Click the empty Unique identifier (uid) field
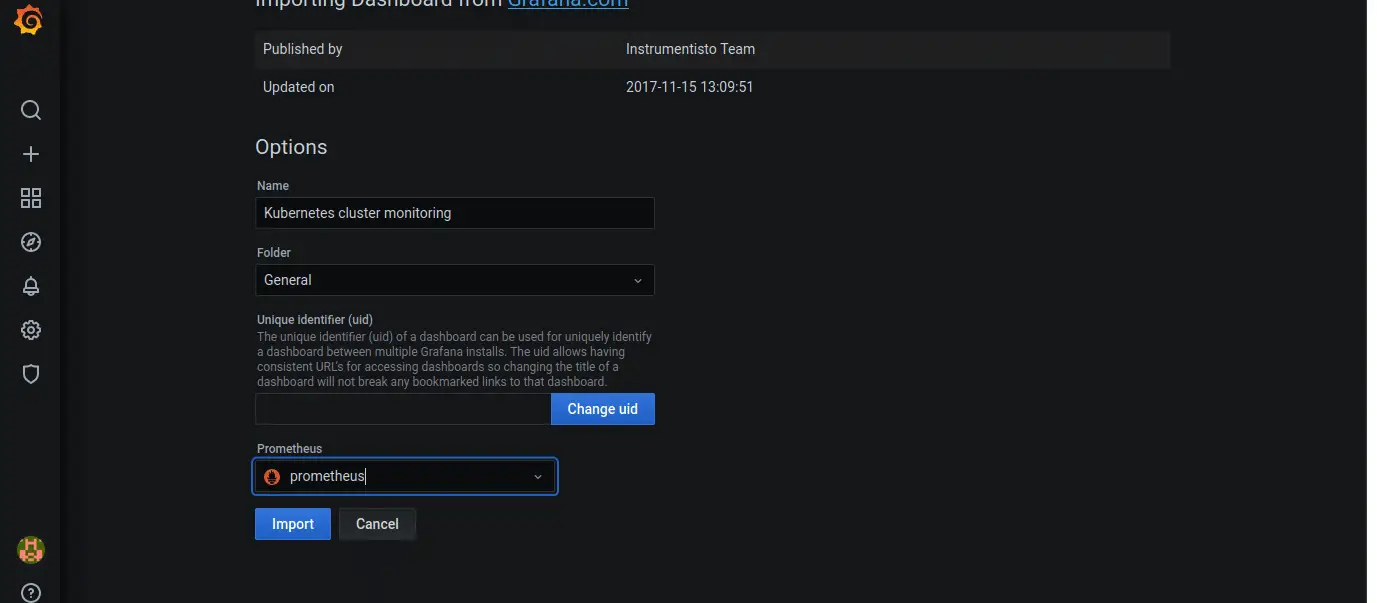This screenshot has width=1377, height=603. click(x=402, y=408)
